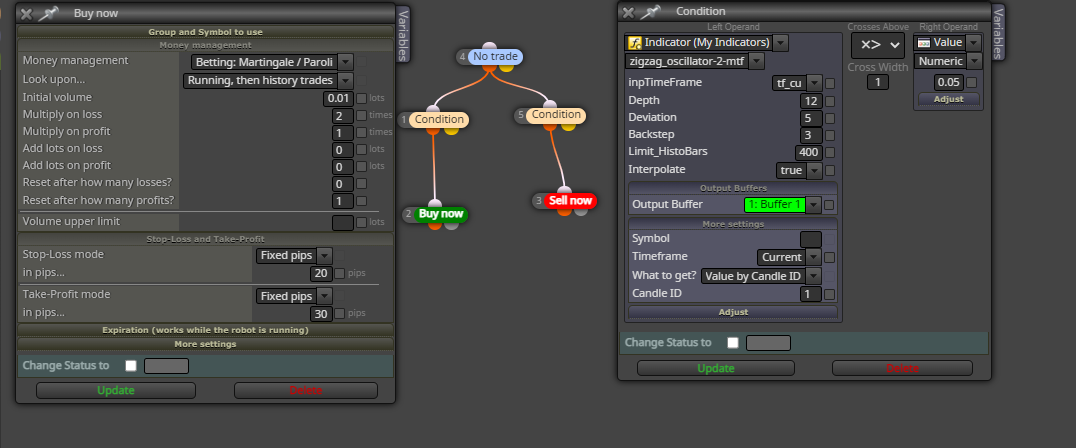The width and height of the screenshot is (1076, 448).
Task: Click yellow output connector under No trade
Action: (x=506, y=67)
